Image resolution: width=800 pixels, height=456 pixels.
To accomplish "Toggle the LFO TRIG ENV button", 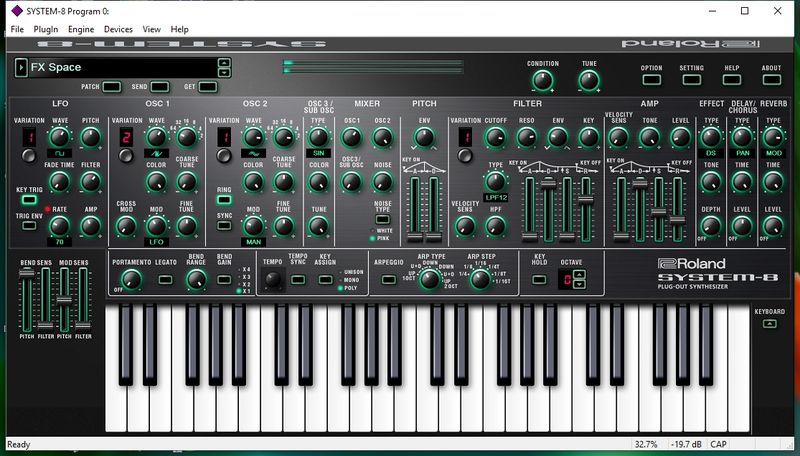I will click(x=29, y=225).
